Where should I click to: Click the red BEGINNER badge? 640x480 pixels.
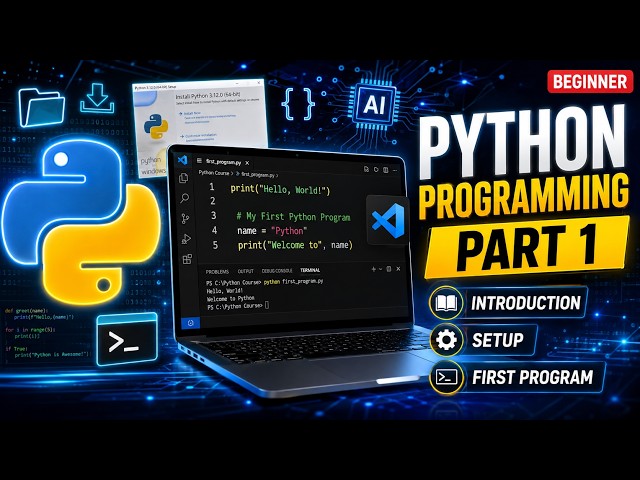coord(590,82)
